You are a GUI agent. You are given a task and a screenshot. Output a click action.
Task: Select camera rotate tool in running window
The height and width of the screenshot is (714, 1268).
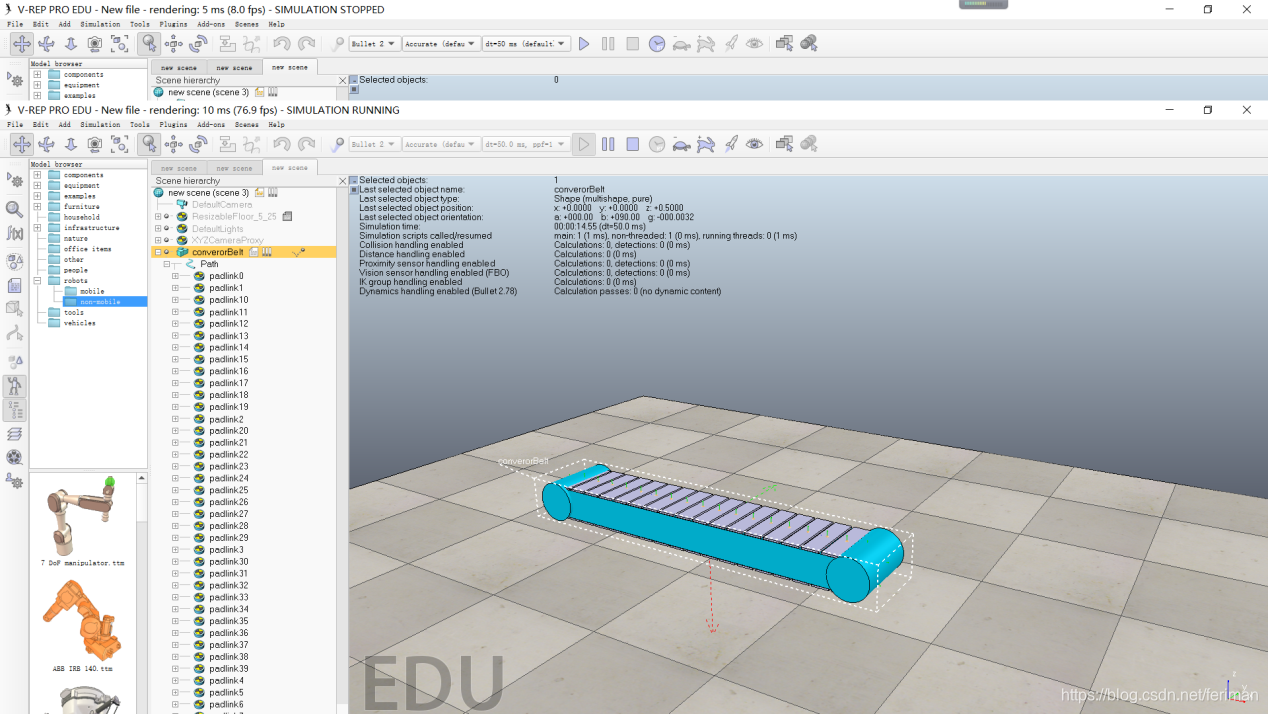tap(46, 144)
